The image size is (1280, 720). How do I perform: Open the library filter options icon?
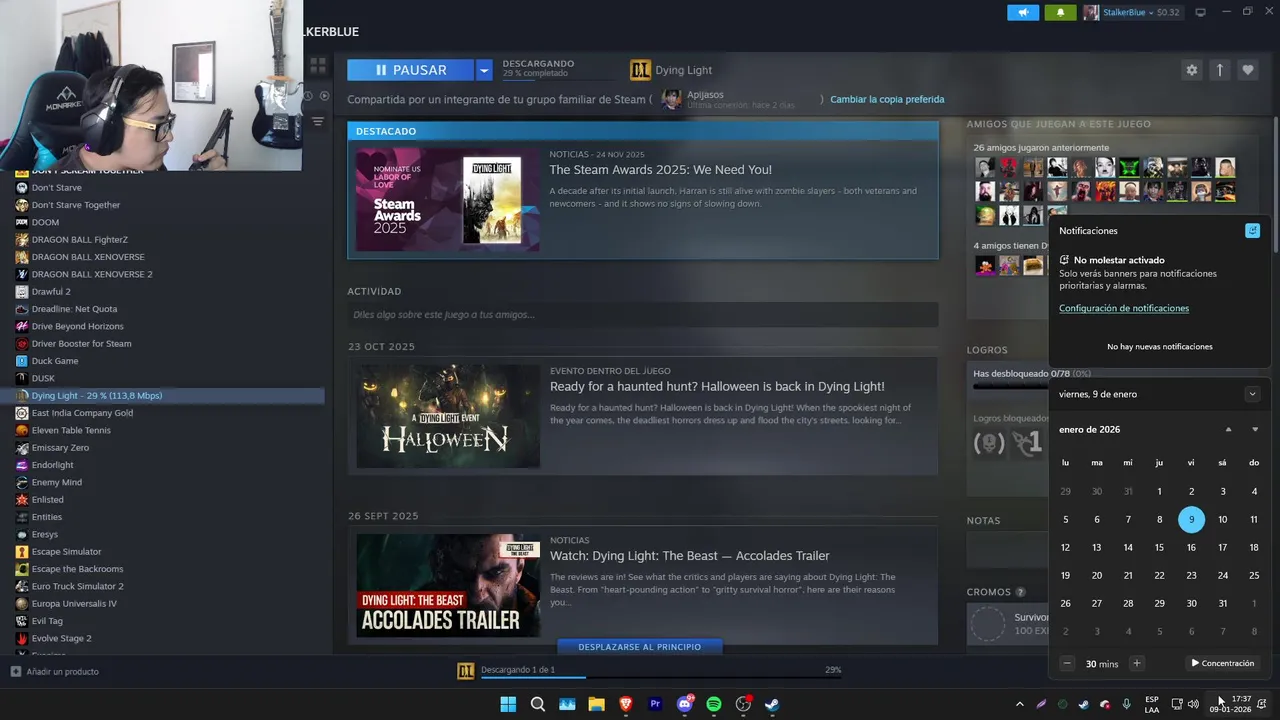[x=317, y=121]
